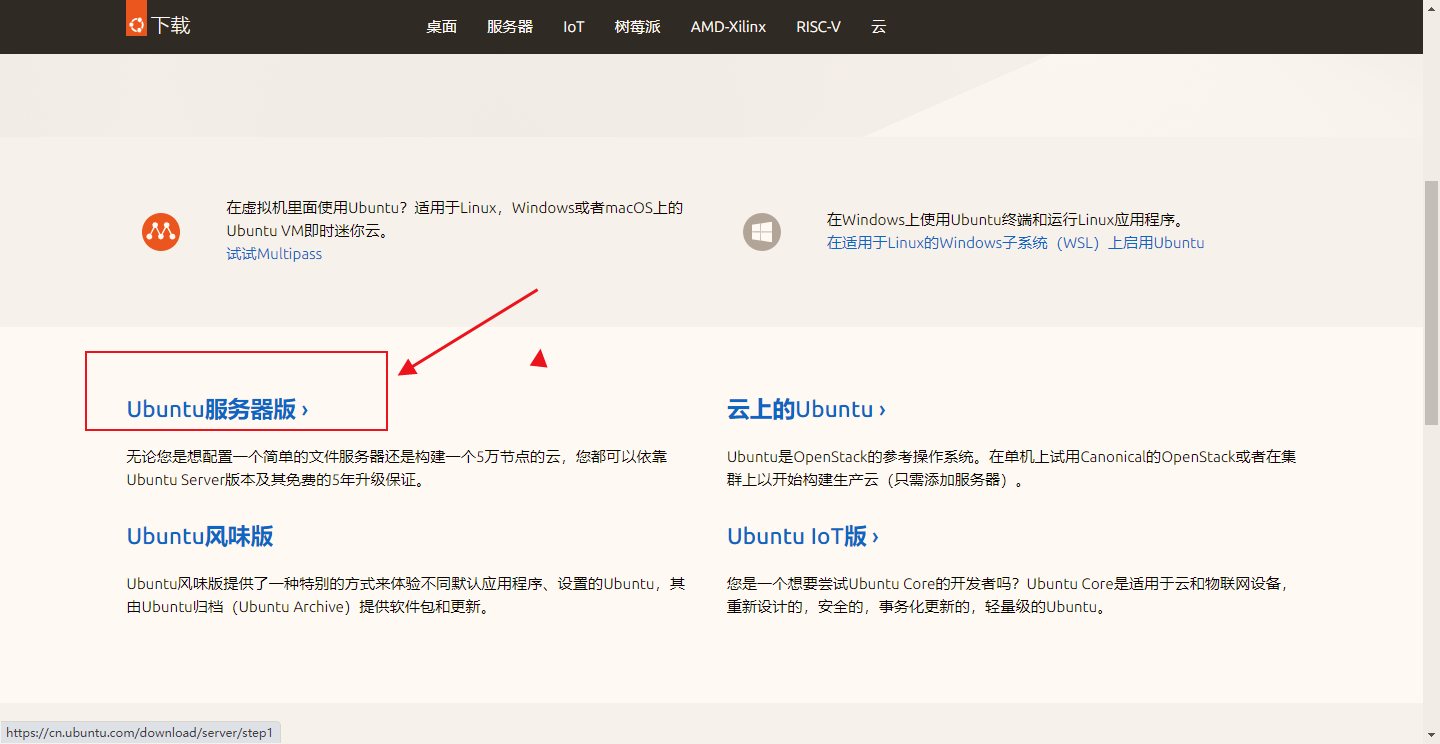Image resolution: width=1440 pixels, height=744 pixels.
Task: Select the RISC-V navigation item
Action: pos(818,27)
